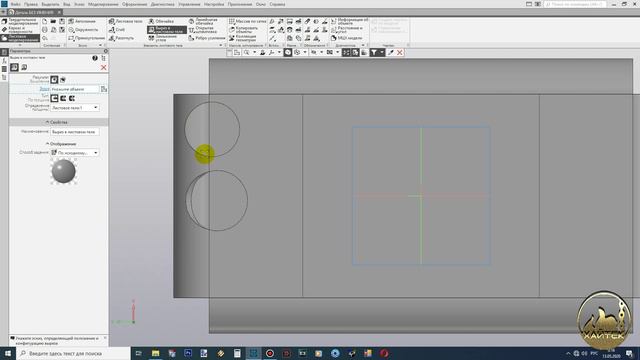Choose the Открытая штамповка command
640x360 pixels.
(202, 30)
